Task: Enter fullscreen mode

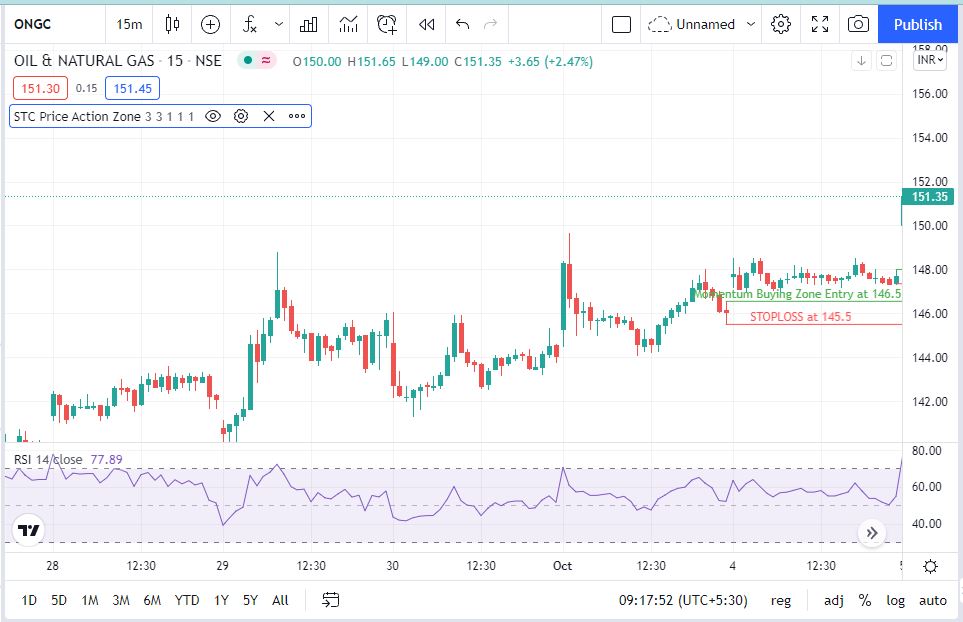Action: (820, 24)
